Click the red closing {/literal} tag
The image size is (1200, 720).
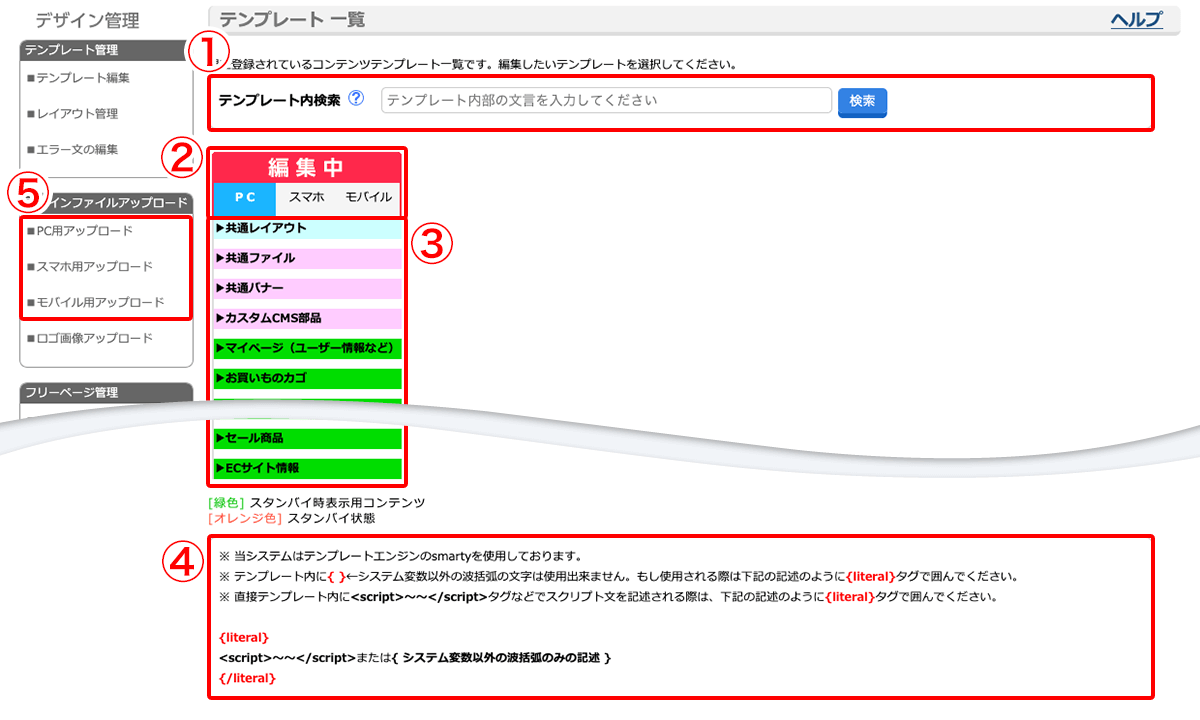pyautogui.click(x=247, y=679)
